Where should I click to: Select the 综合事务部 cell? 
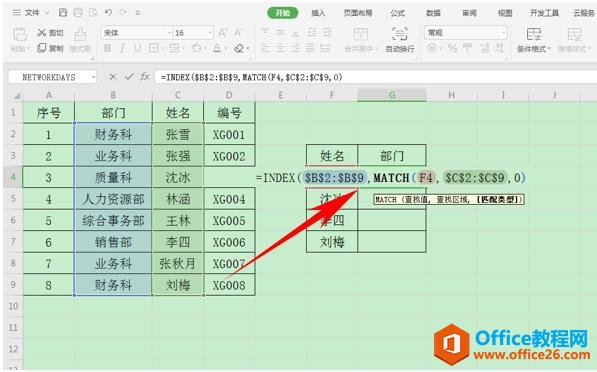[113, 220]
